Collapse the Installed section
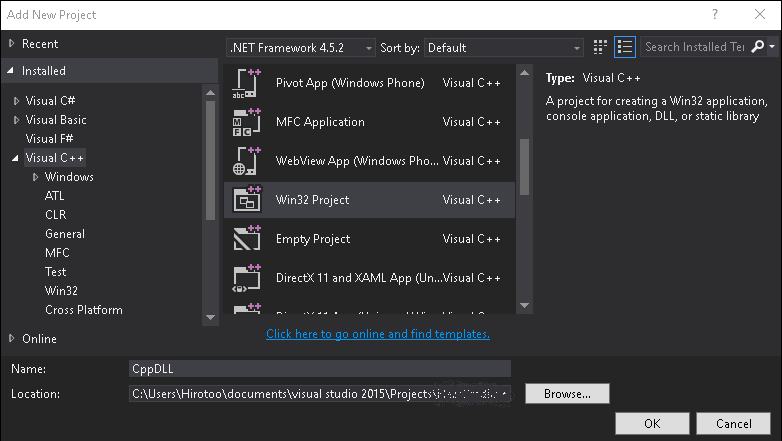This screenshot has height=441, width=782. (x=10, y=71)
